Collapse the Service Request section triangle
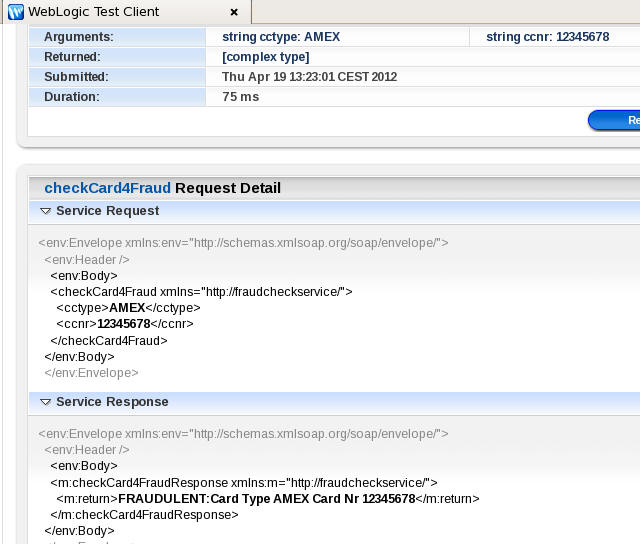 click(45, 211)
